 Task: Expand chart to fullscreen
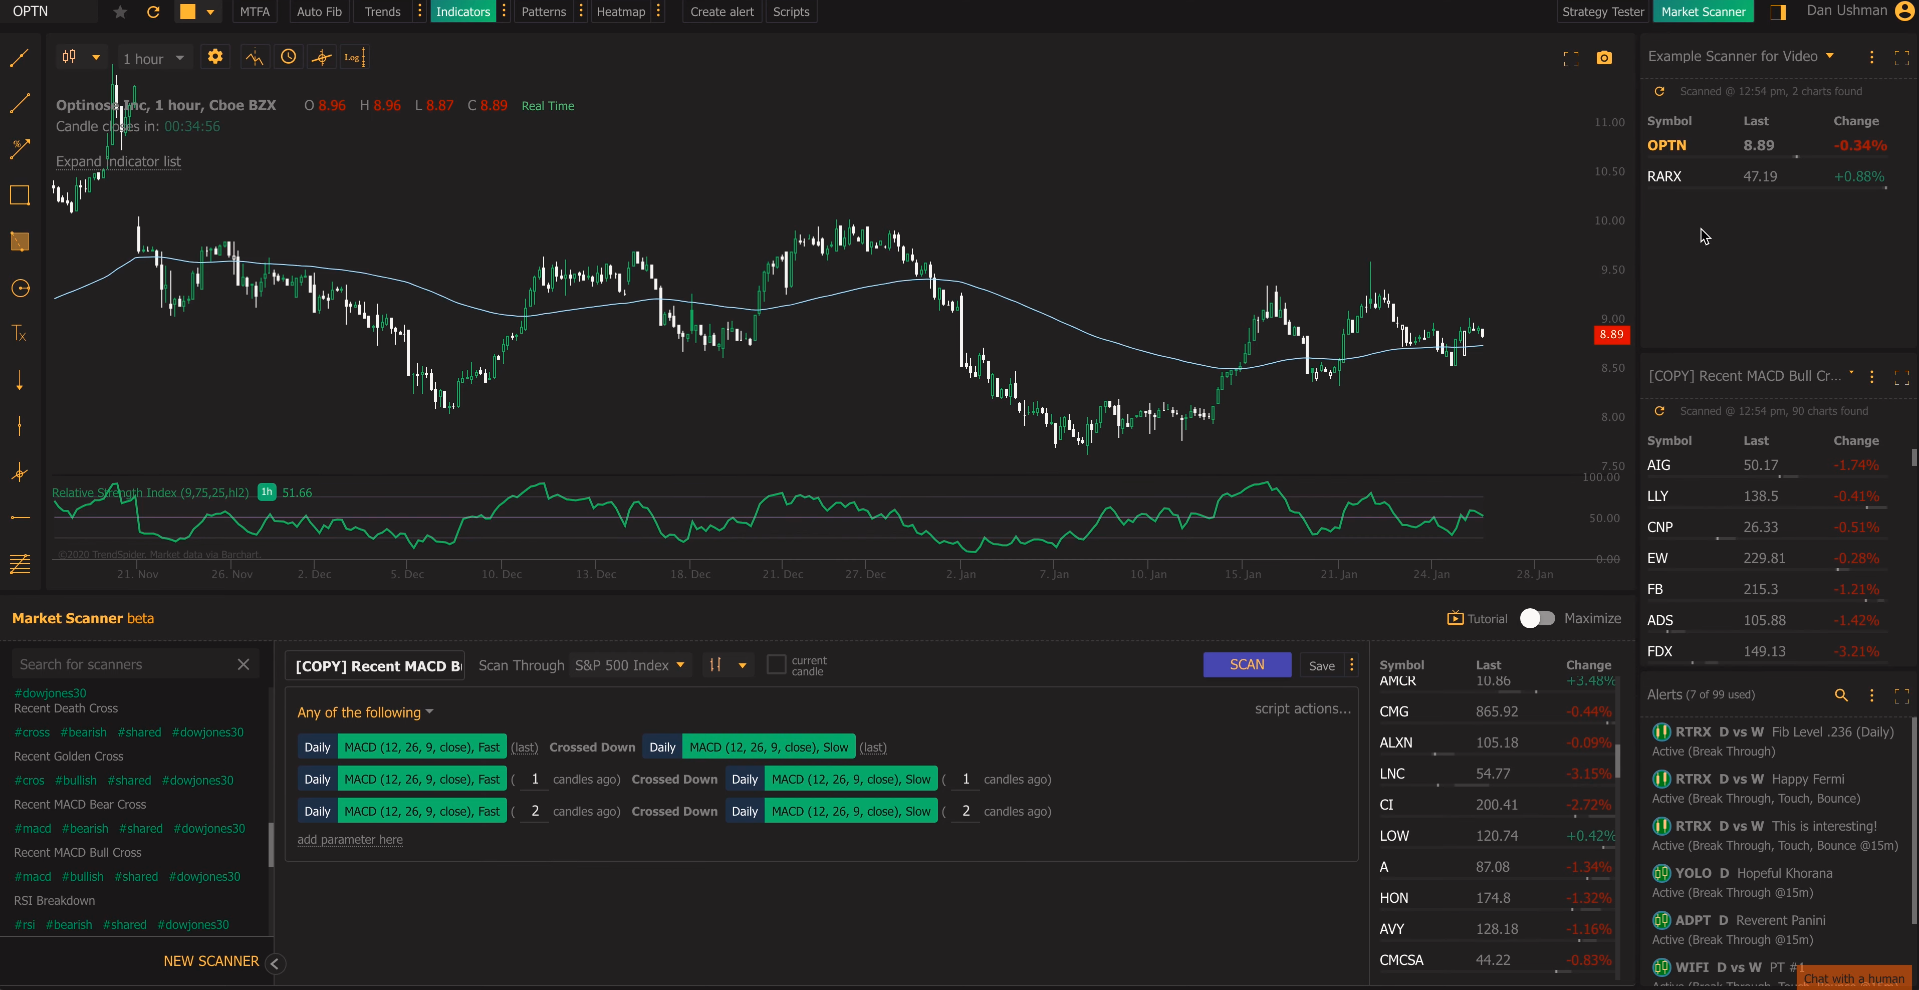tap(1571, 58)
